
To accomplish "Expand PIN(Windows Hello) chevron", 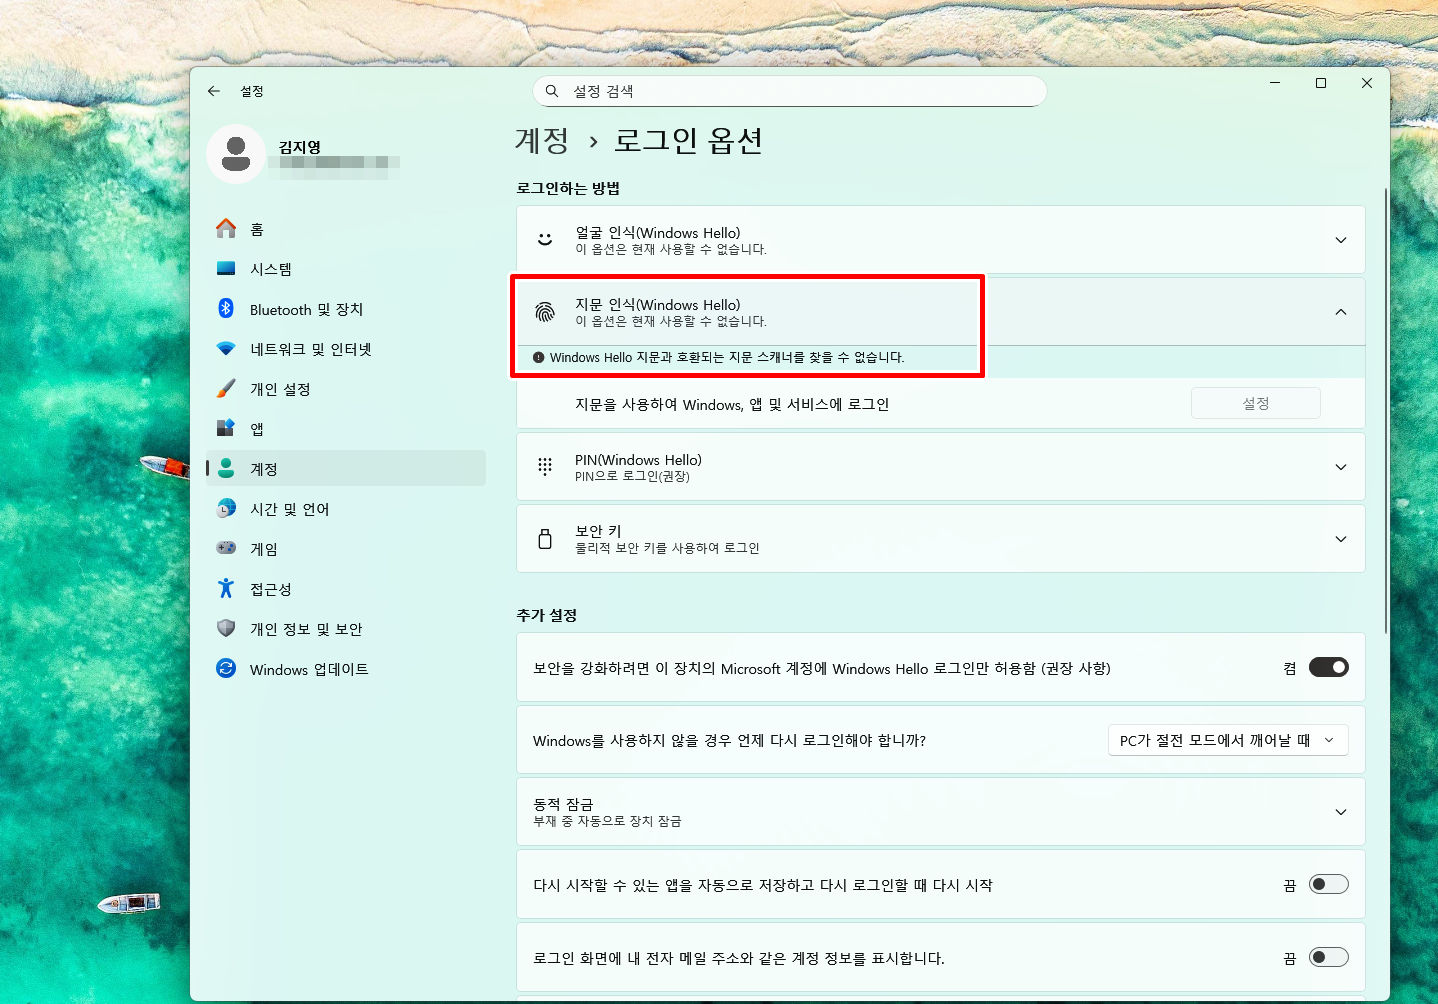I will coord(1341,467).
